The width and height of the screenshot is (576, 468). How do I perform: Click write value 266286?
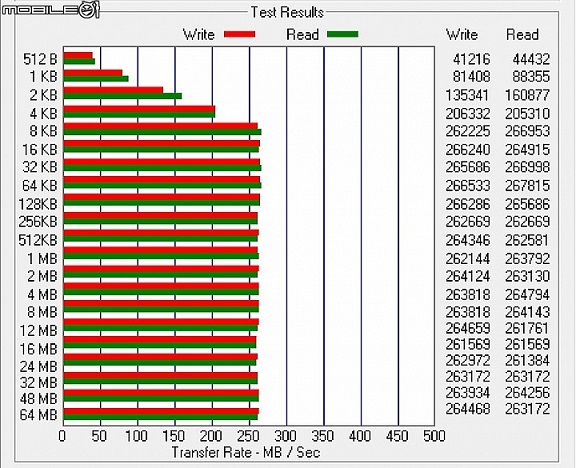point(468,204)
